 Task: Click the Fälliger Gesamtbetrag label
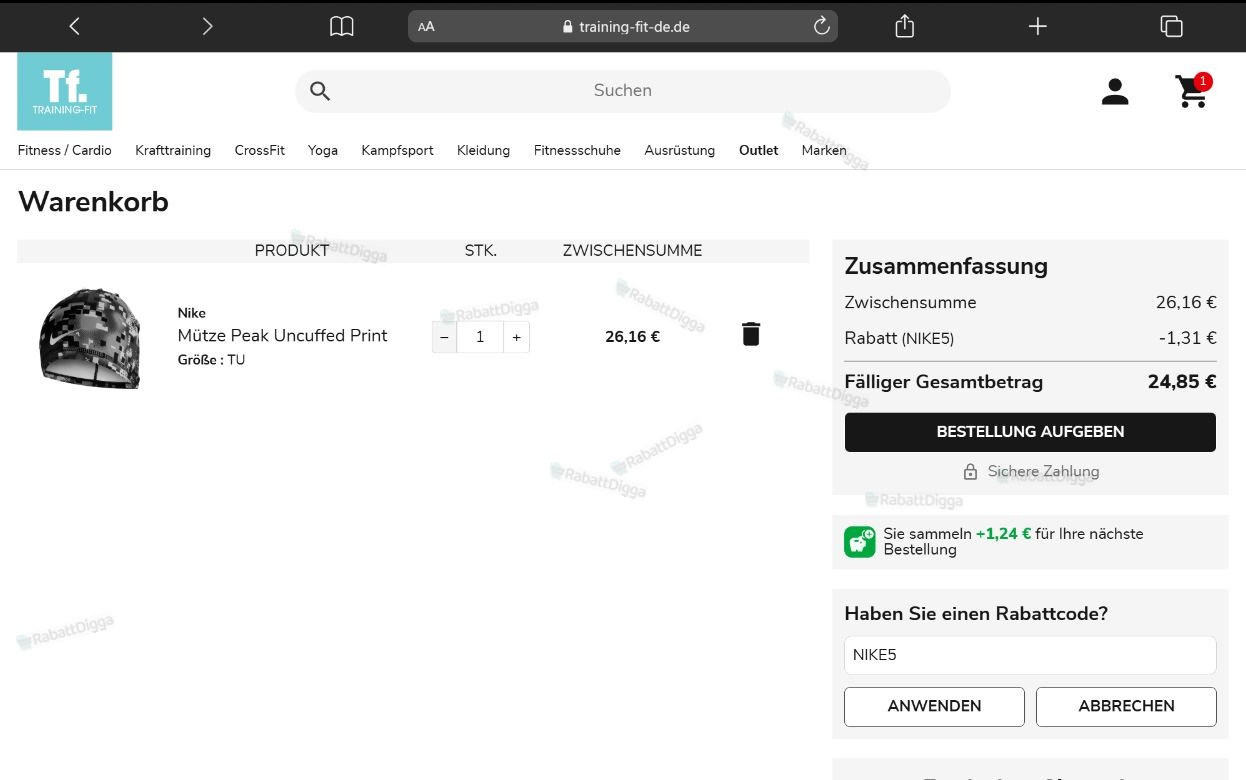[944, 382]
